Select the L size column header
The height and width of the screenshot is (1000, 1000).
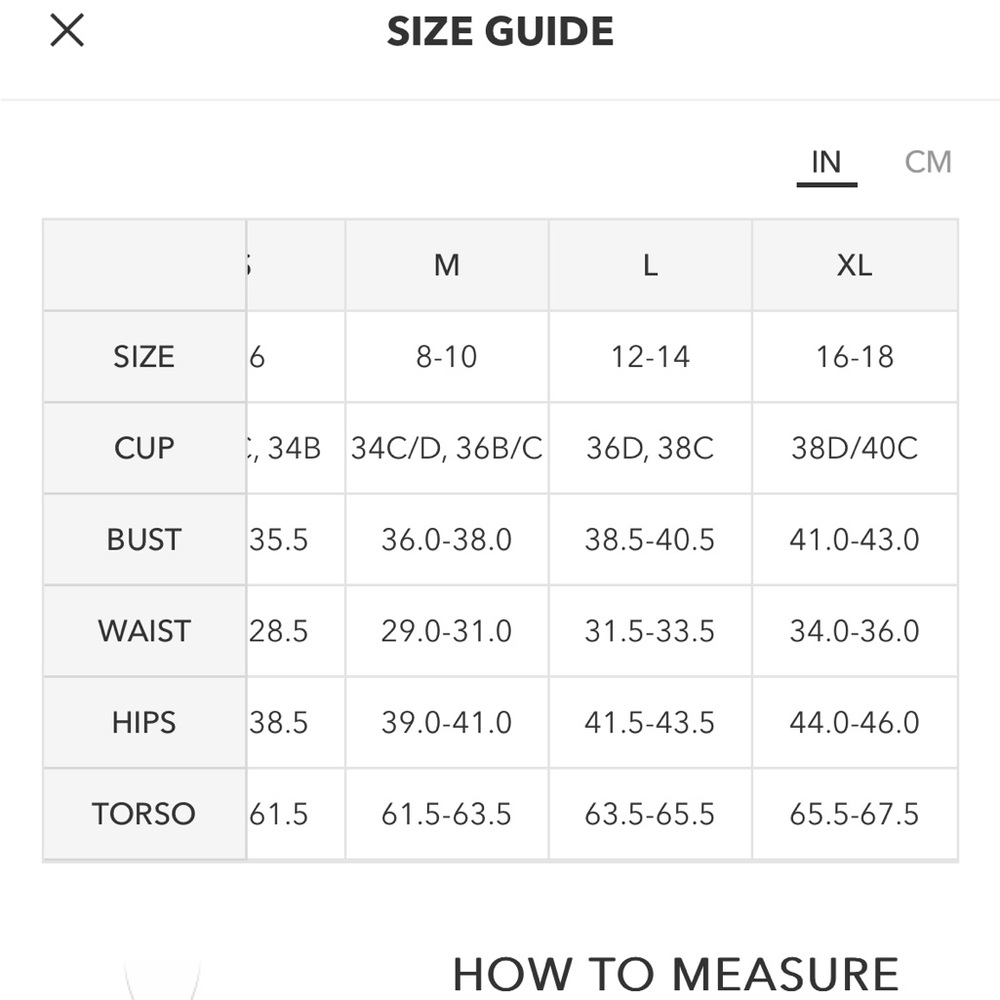coord(651,265)
